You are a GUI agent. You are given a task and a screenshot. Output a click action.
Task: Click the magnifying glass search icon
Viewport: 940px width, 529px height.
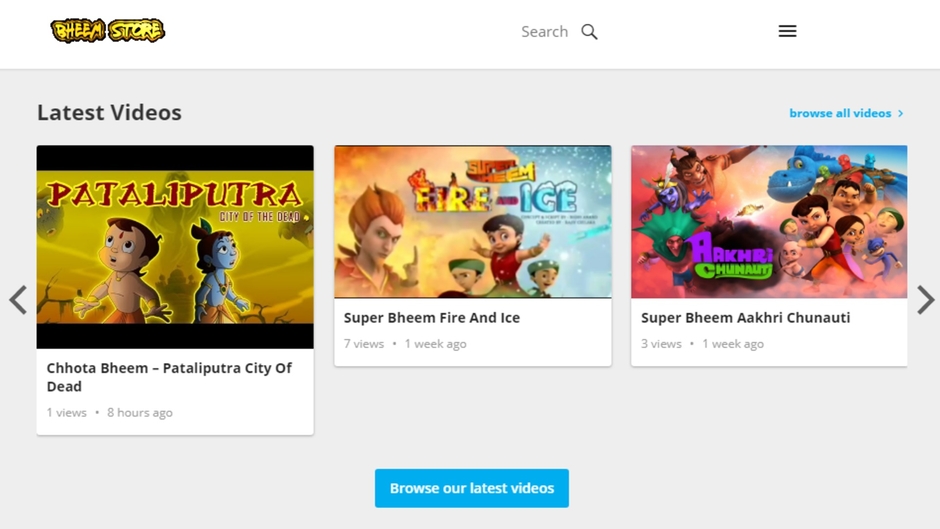(589, 32)
